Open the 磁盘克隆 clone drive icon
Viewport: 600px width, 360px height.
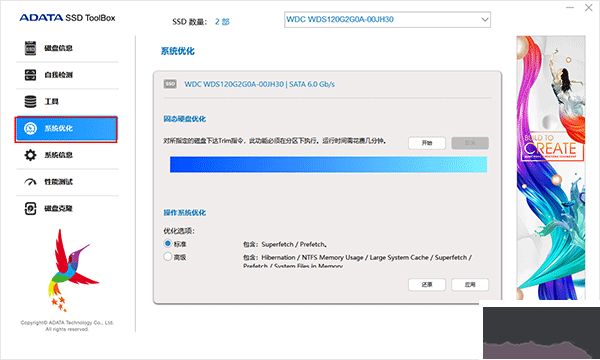pyautogui.click(x=30, y=209)
